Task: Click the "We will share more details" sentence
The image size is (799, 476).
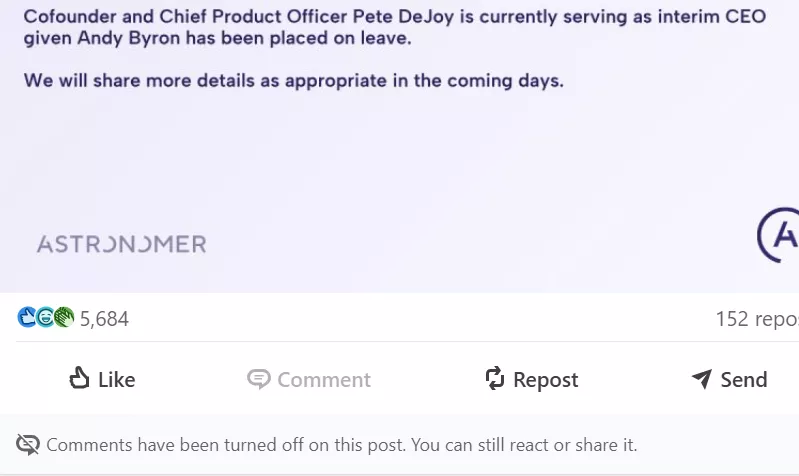Action: [x=294, y=81]
